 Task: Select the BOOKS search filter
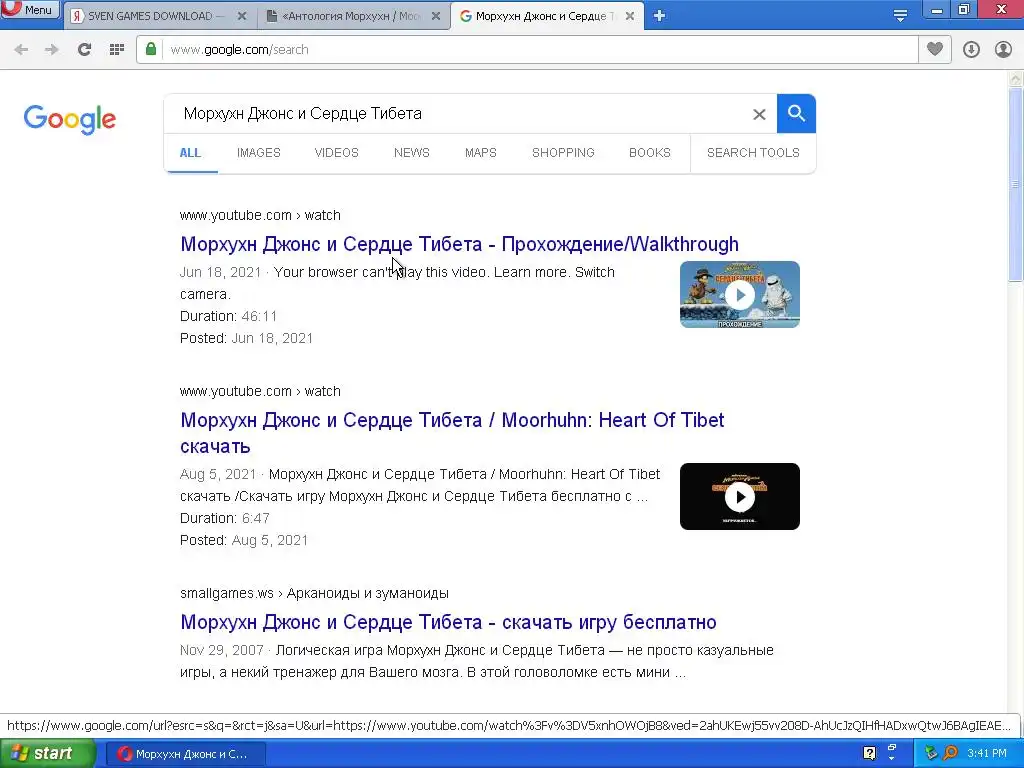[x=650, y=153]
